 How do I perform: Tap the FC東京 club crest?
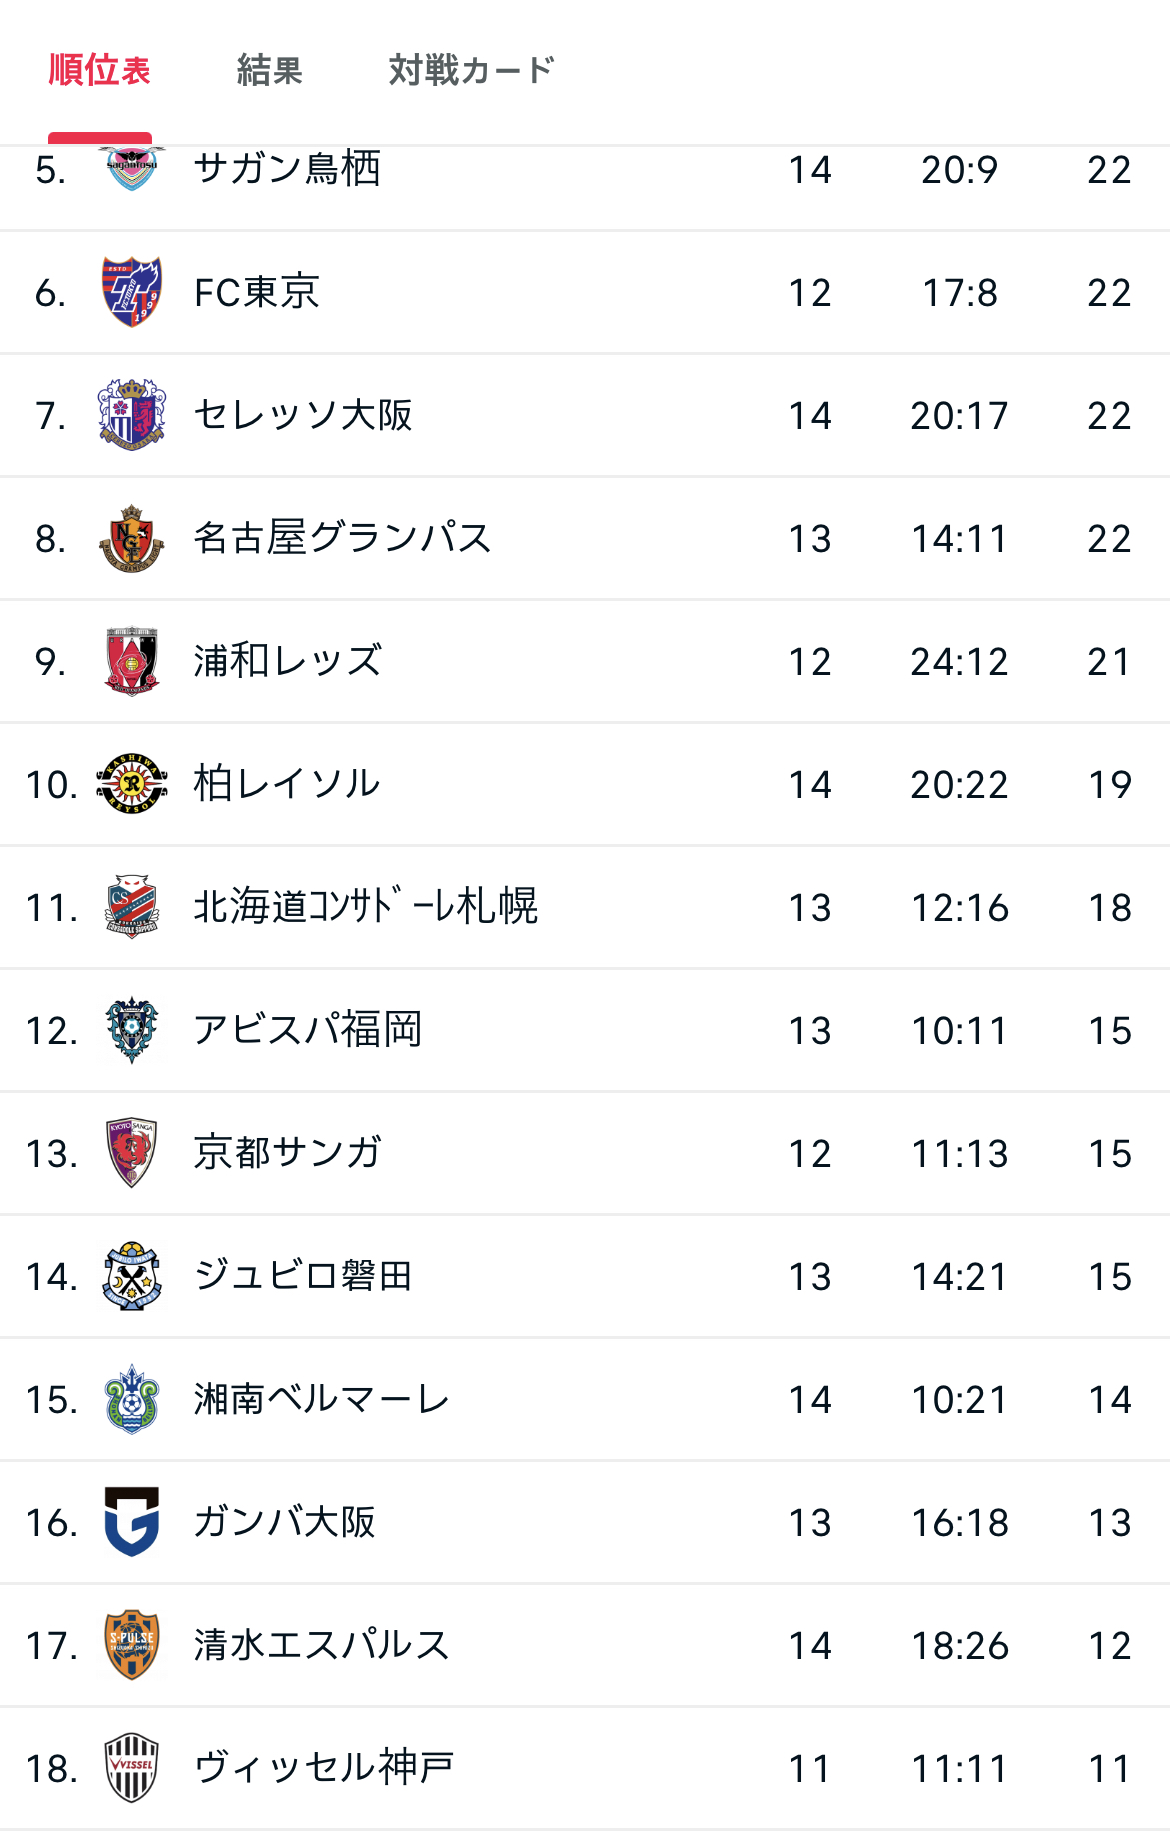coord(131,292)
